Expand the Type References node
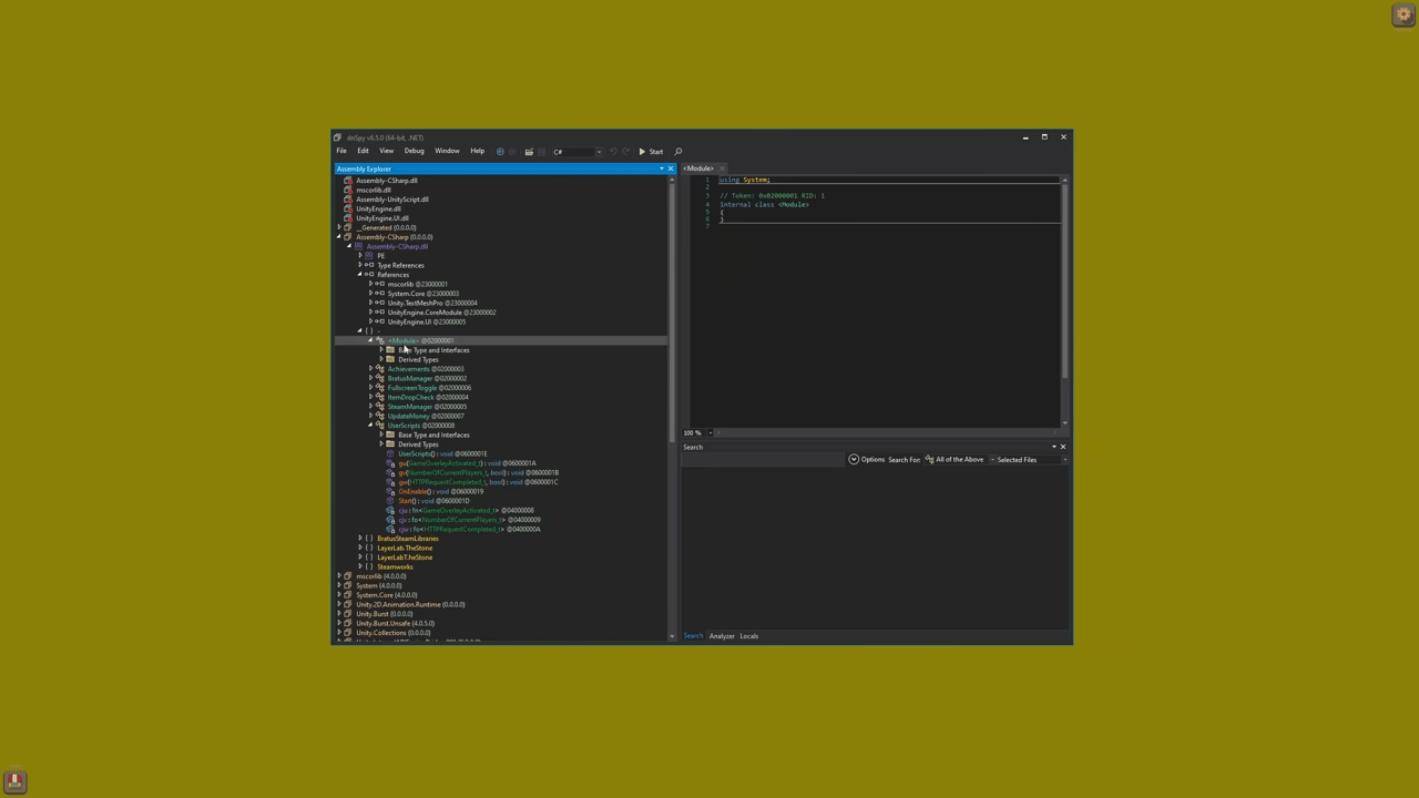 pos(360,265)
